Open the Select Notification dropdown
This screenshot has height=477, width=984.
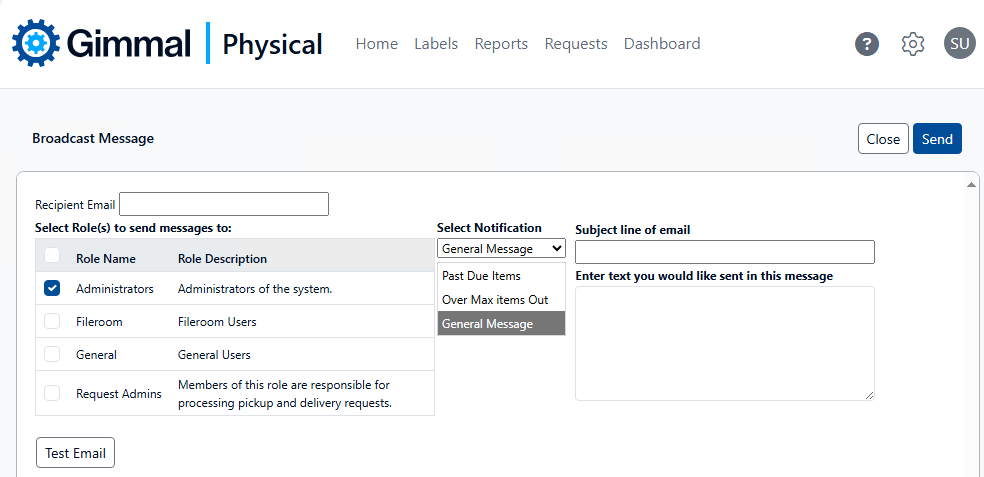coord(501,249)
